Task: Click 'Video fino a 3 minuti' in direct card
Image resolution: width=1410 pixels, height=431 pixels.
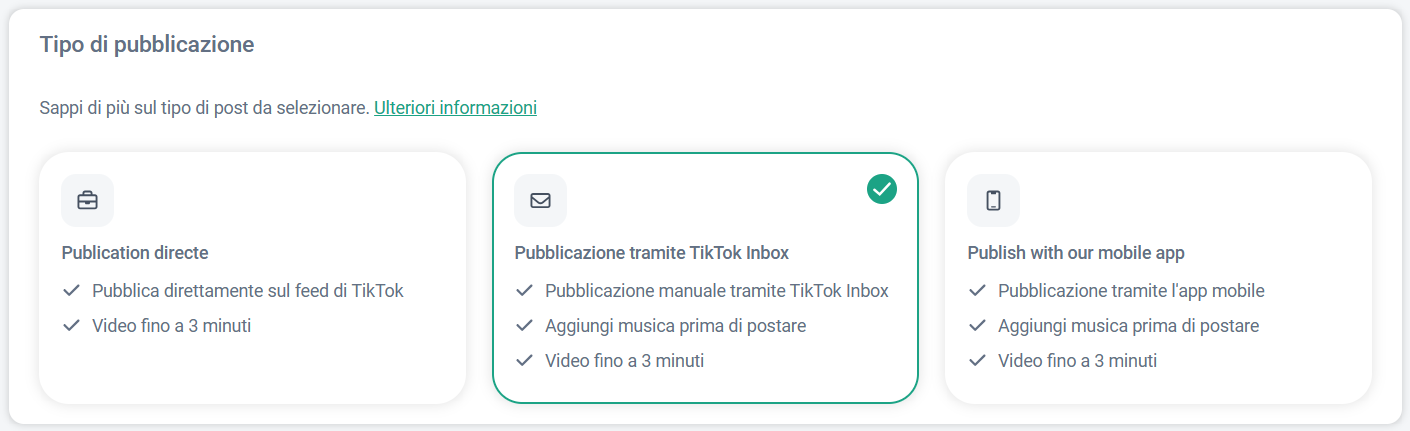Action: tap(171, 326)
